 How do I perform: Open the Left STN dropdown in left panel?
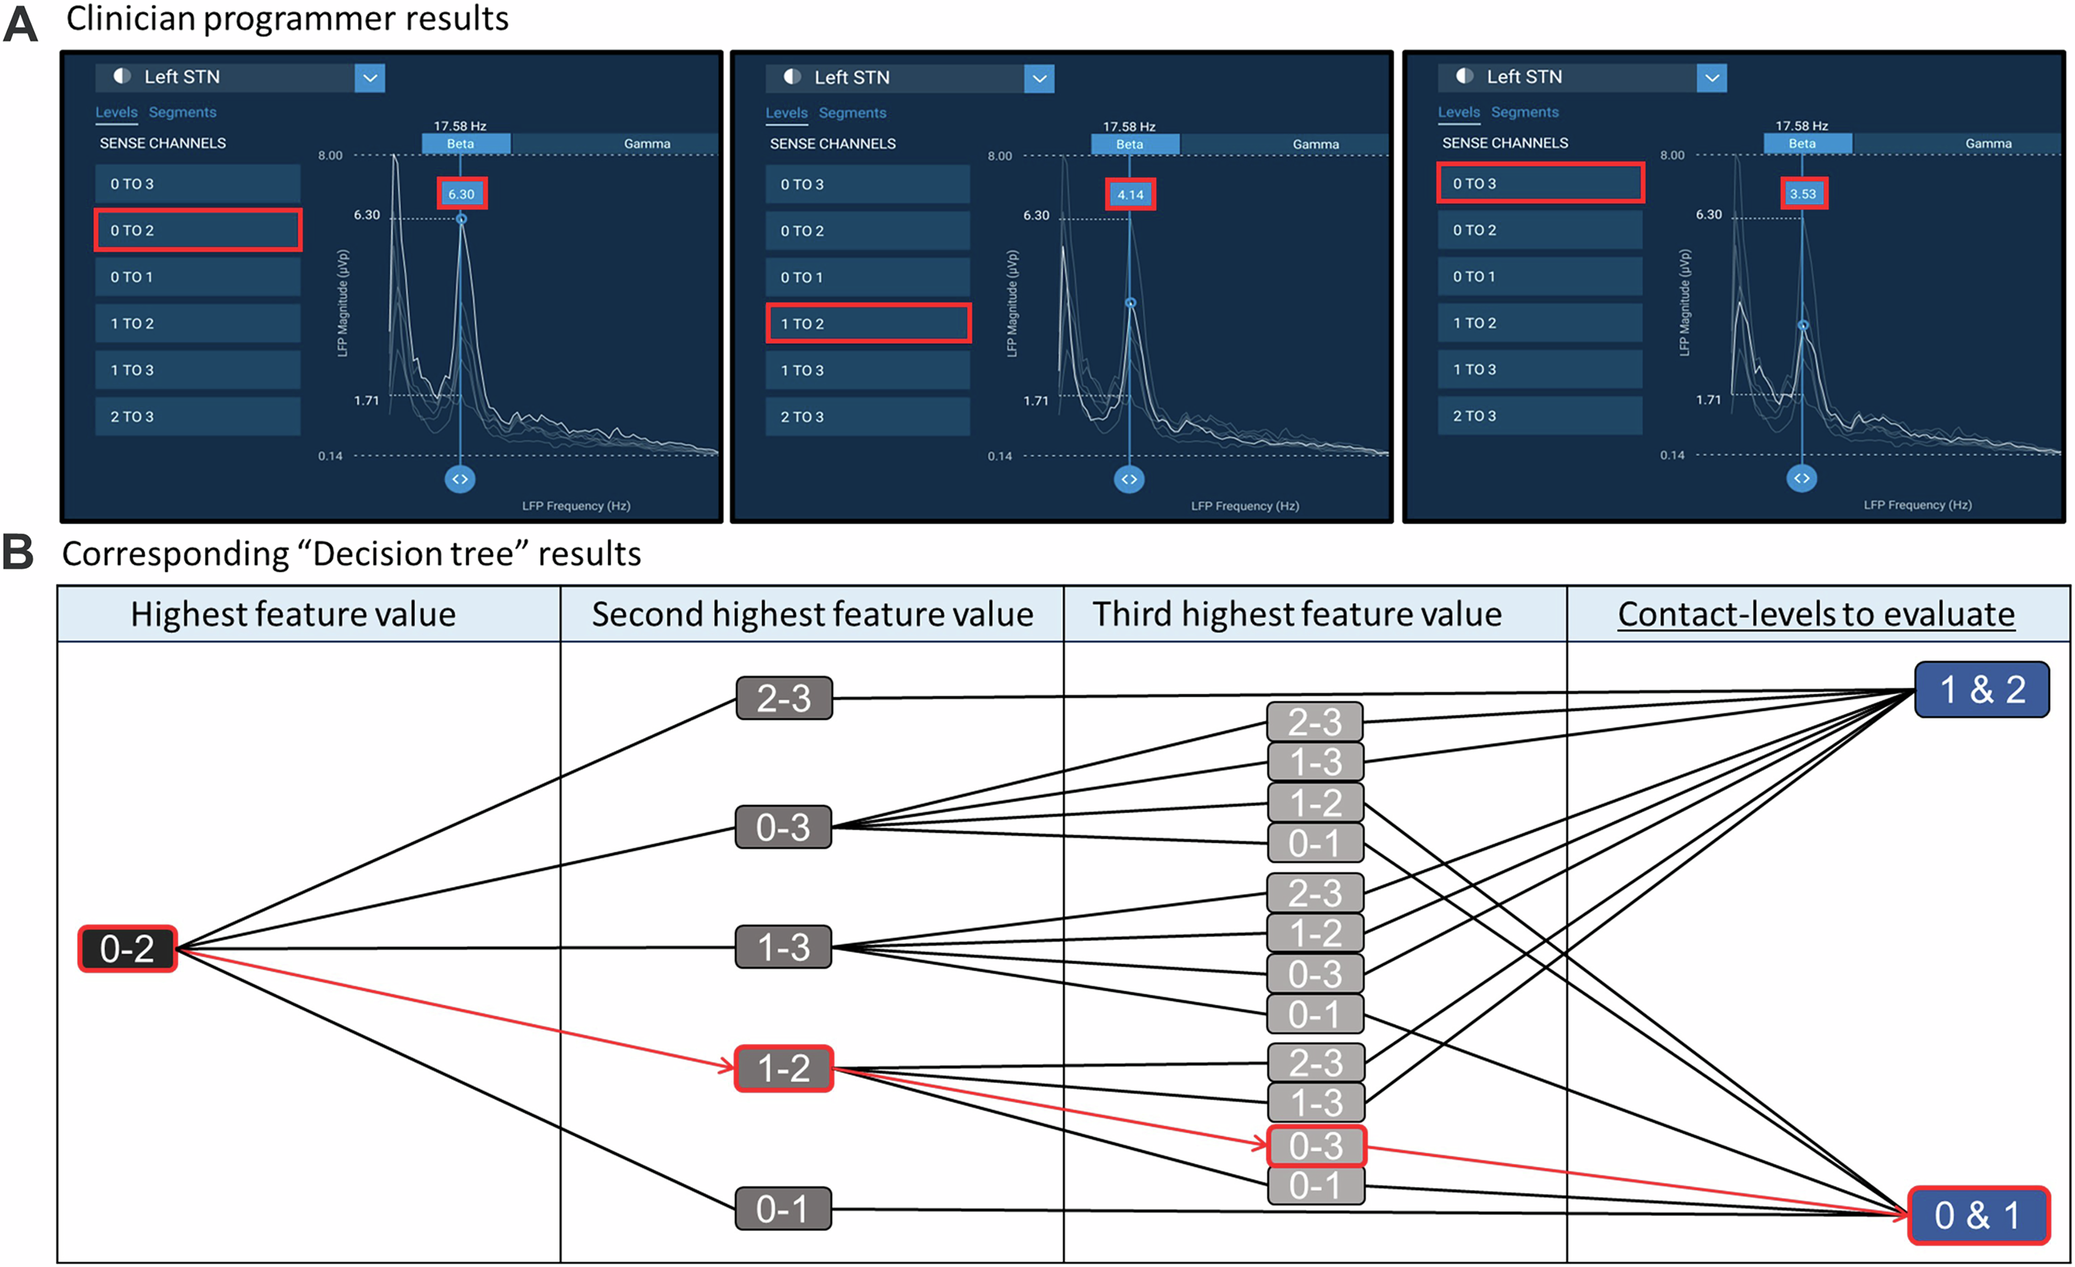tap(370, 77)
